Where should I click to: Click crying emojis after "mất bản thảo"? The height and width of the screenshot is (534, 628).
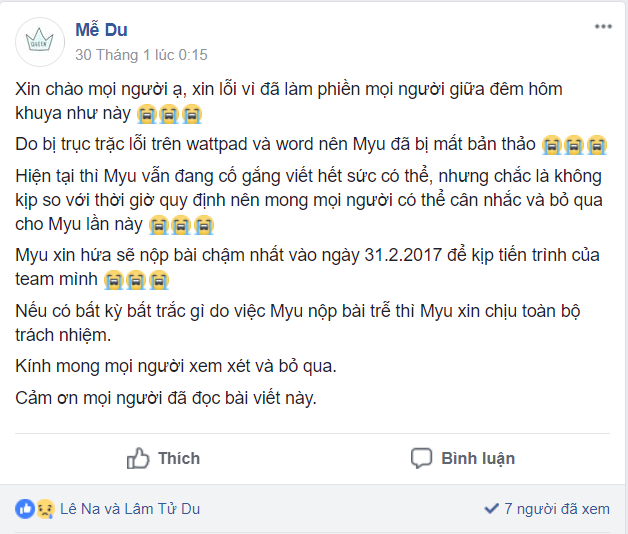(x=574, y=145)
